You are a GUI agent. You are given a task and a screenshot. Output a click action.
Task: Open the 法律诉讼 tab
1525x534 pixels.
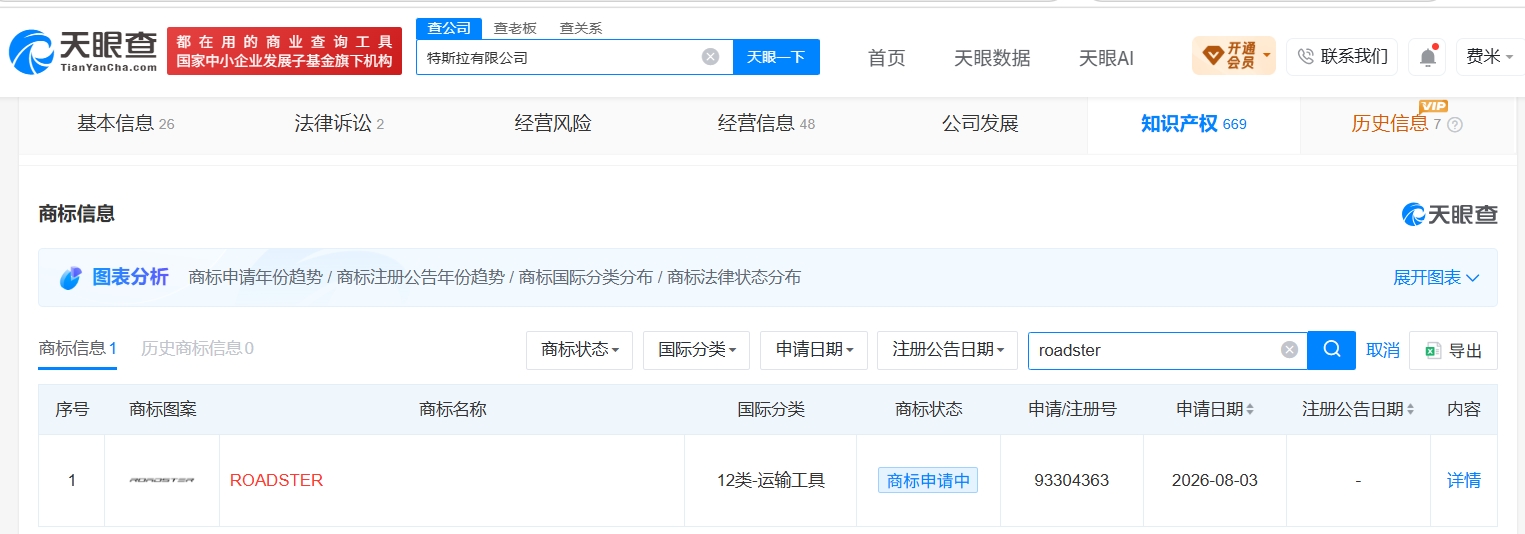tap(339, 124)
